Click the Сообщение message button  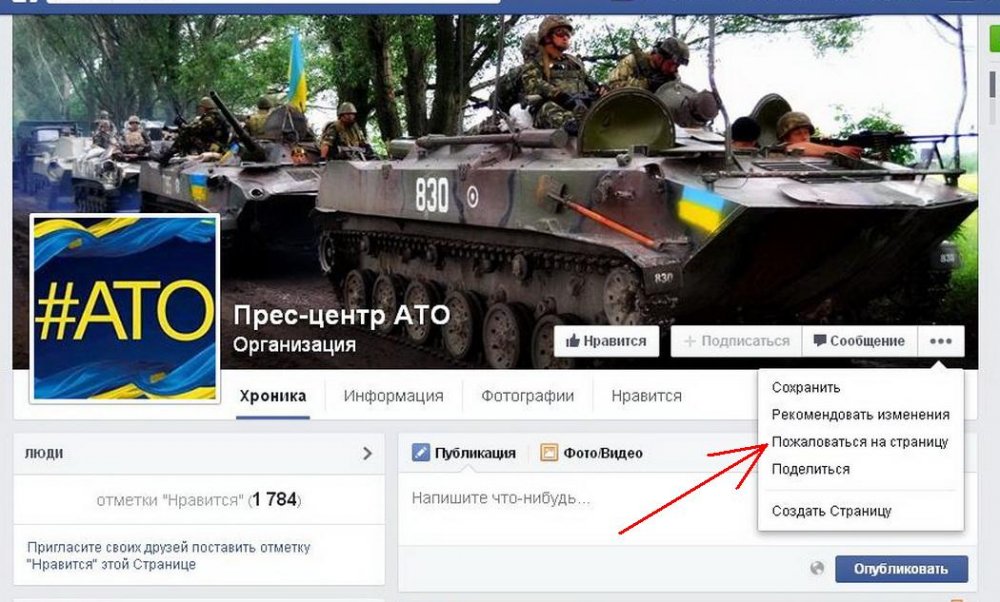859,341
